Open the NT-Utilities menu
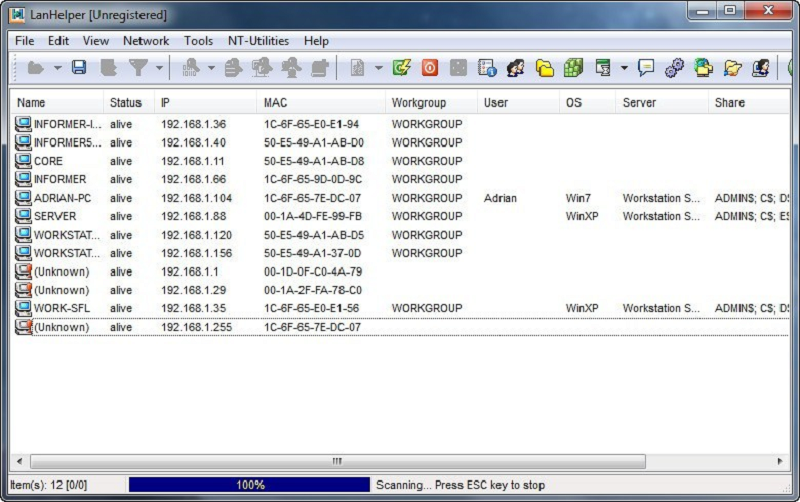 click(258, 41)
